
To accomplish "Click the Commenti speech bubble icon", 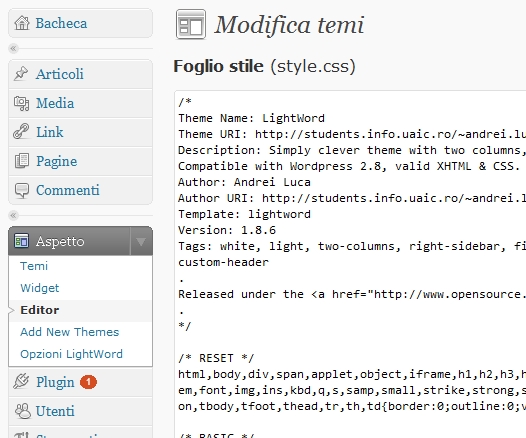I will point(22,190).
